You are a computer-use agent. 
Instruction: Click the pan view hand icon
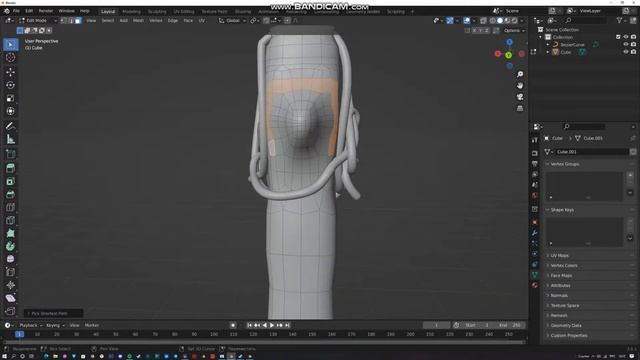point(520,86)
